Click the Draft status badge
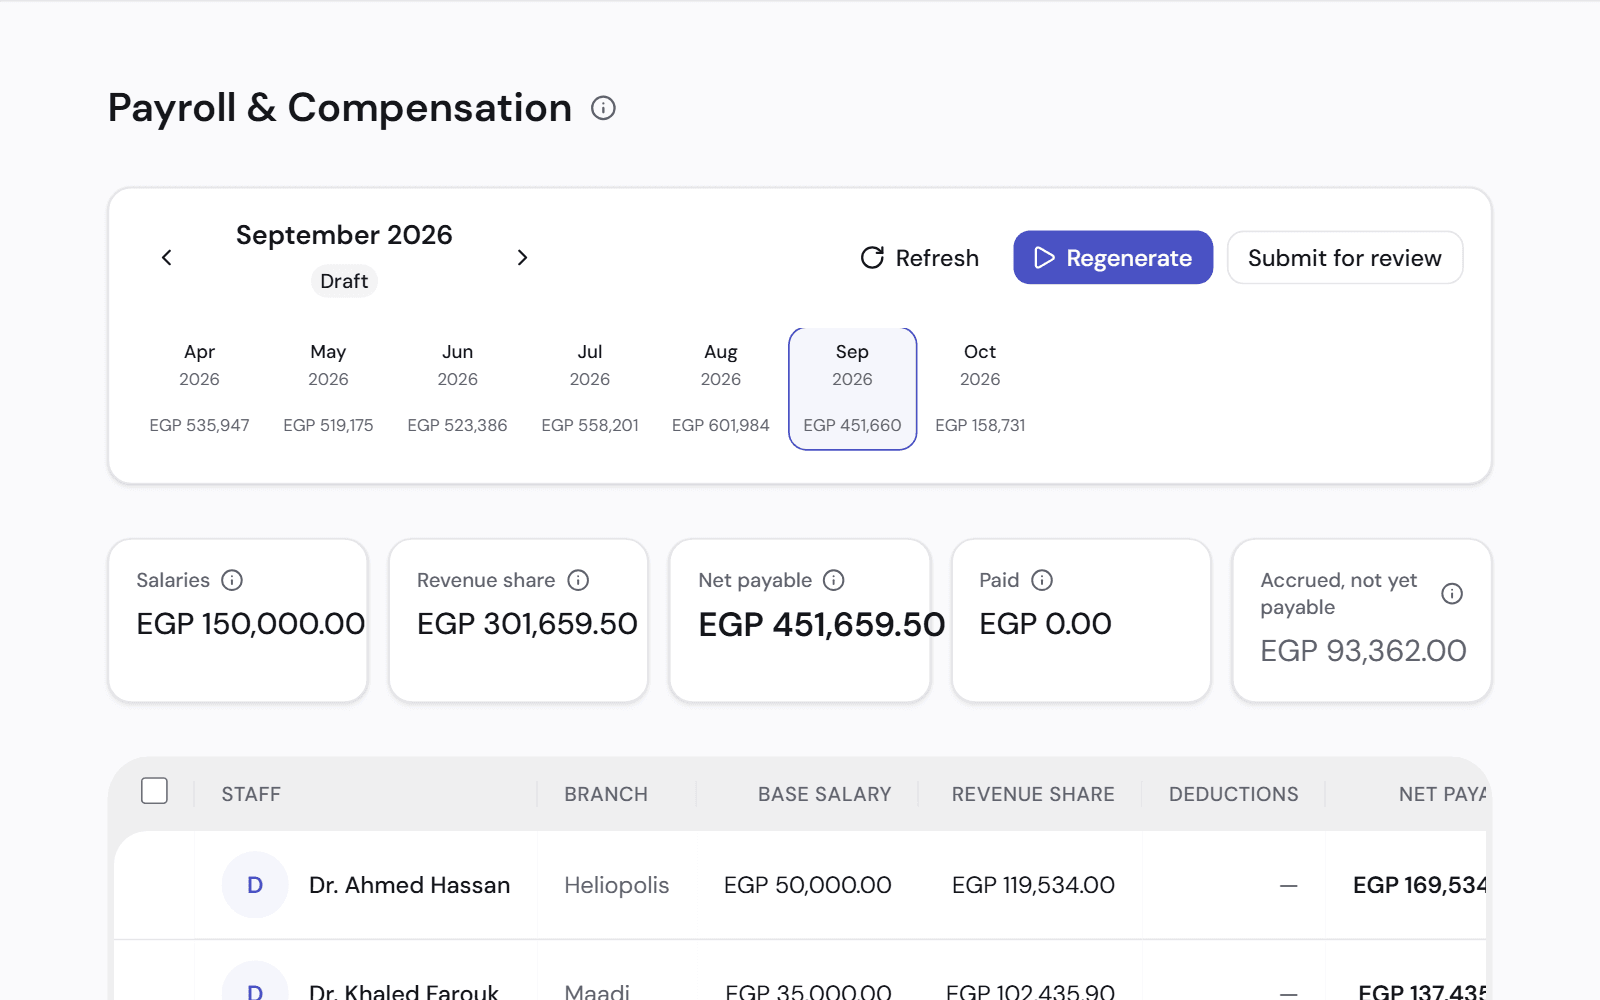1600x1000 pixels. tap(344, 281)
